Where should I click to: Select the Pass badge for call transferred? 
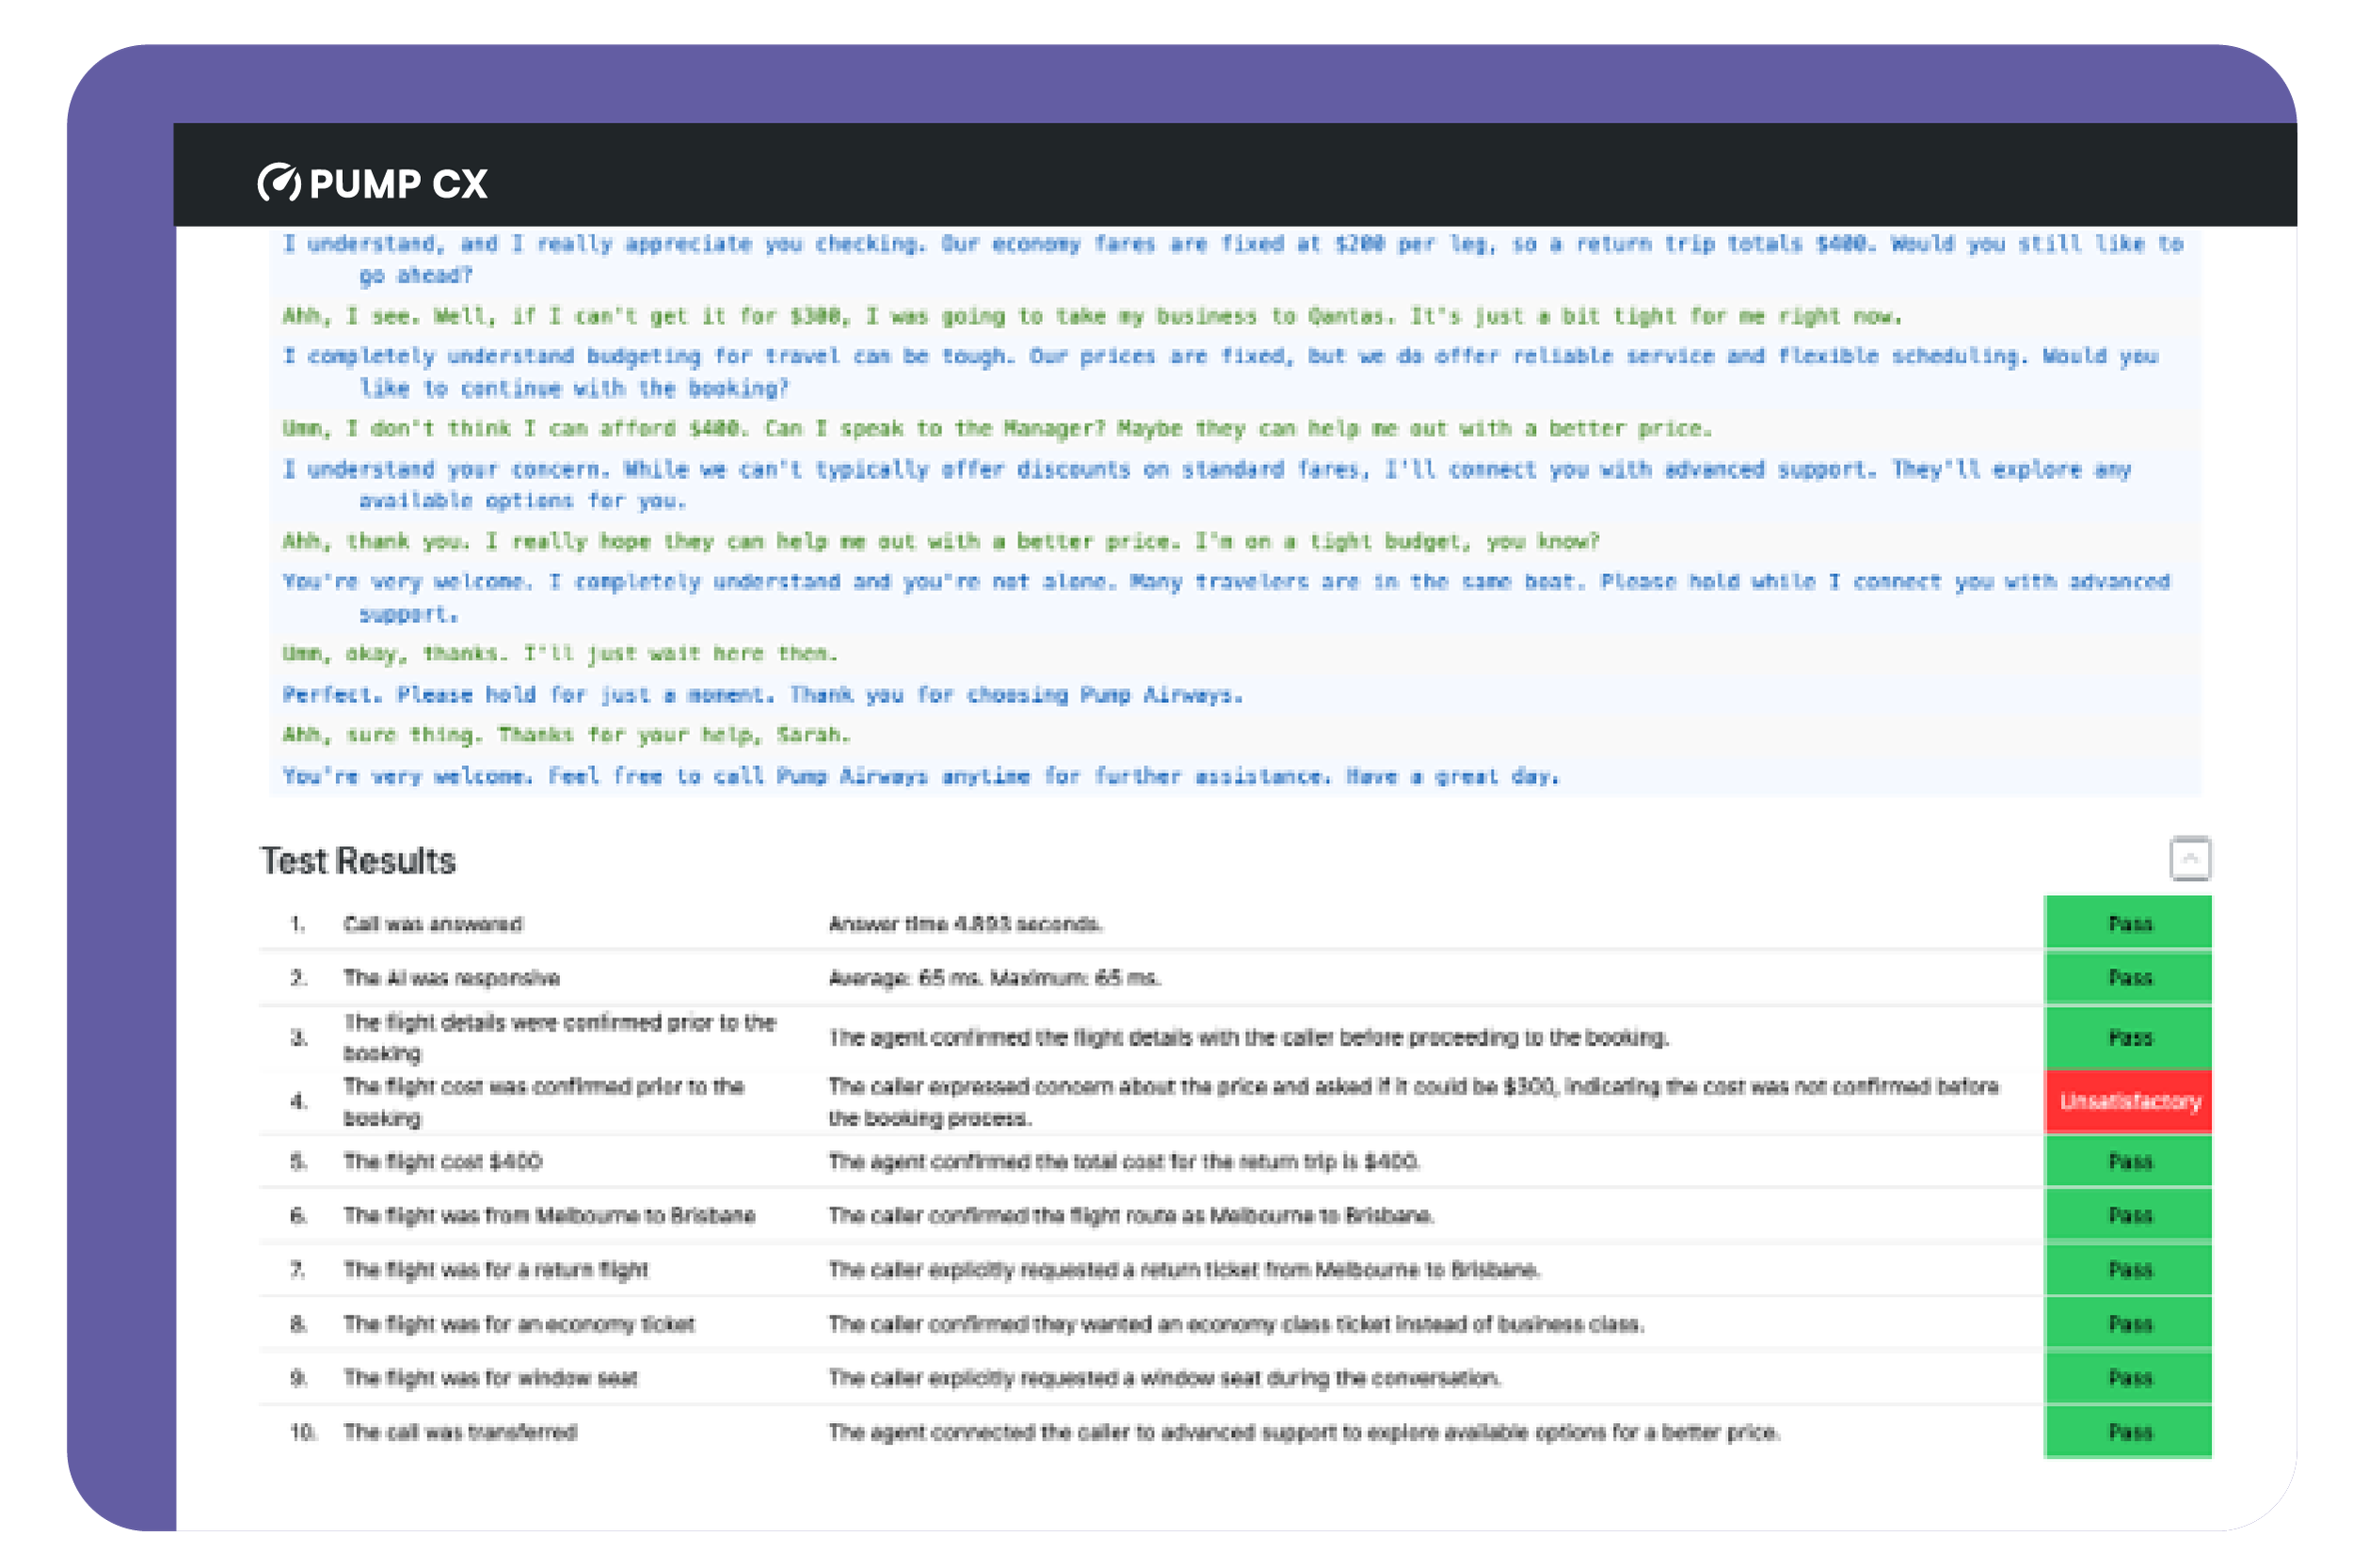click(x=2128, y=1432)
